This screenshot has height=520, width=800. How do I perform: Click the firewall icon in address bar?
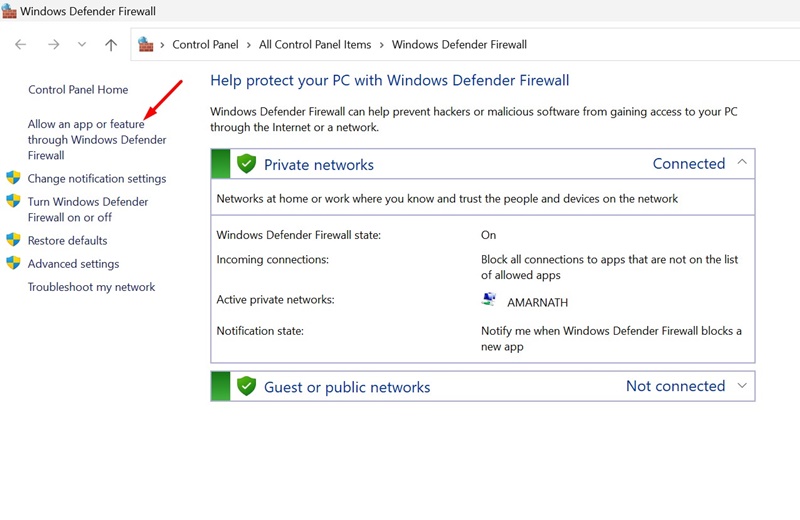[145, 44]
